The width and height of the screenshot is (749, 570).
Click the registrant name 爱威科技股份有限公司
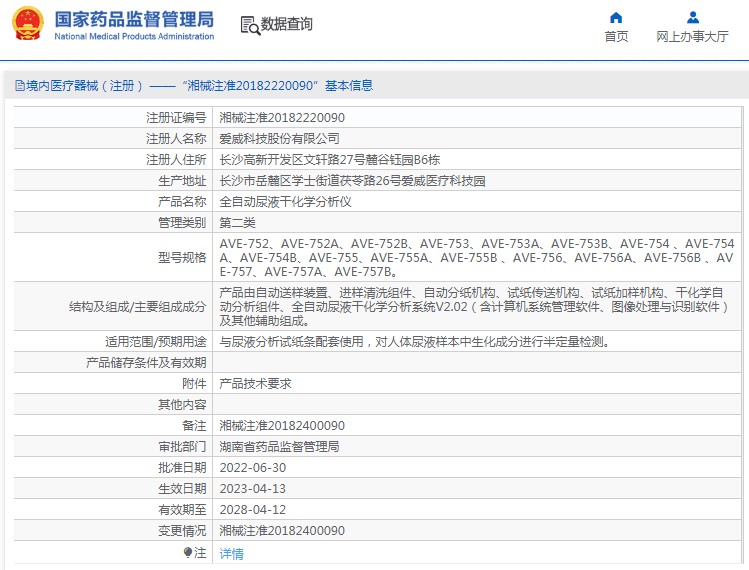(279, 138)
